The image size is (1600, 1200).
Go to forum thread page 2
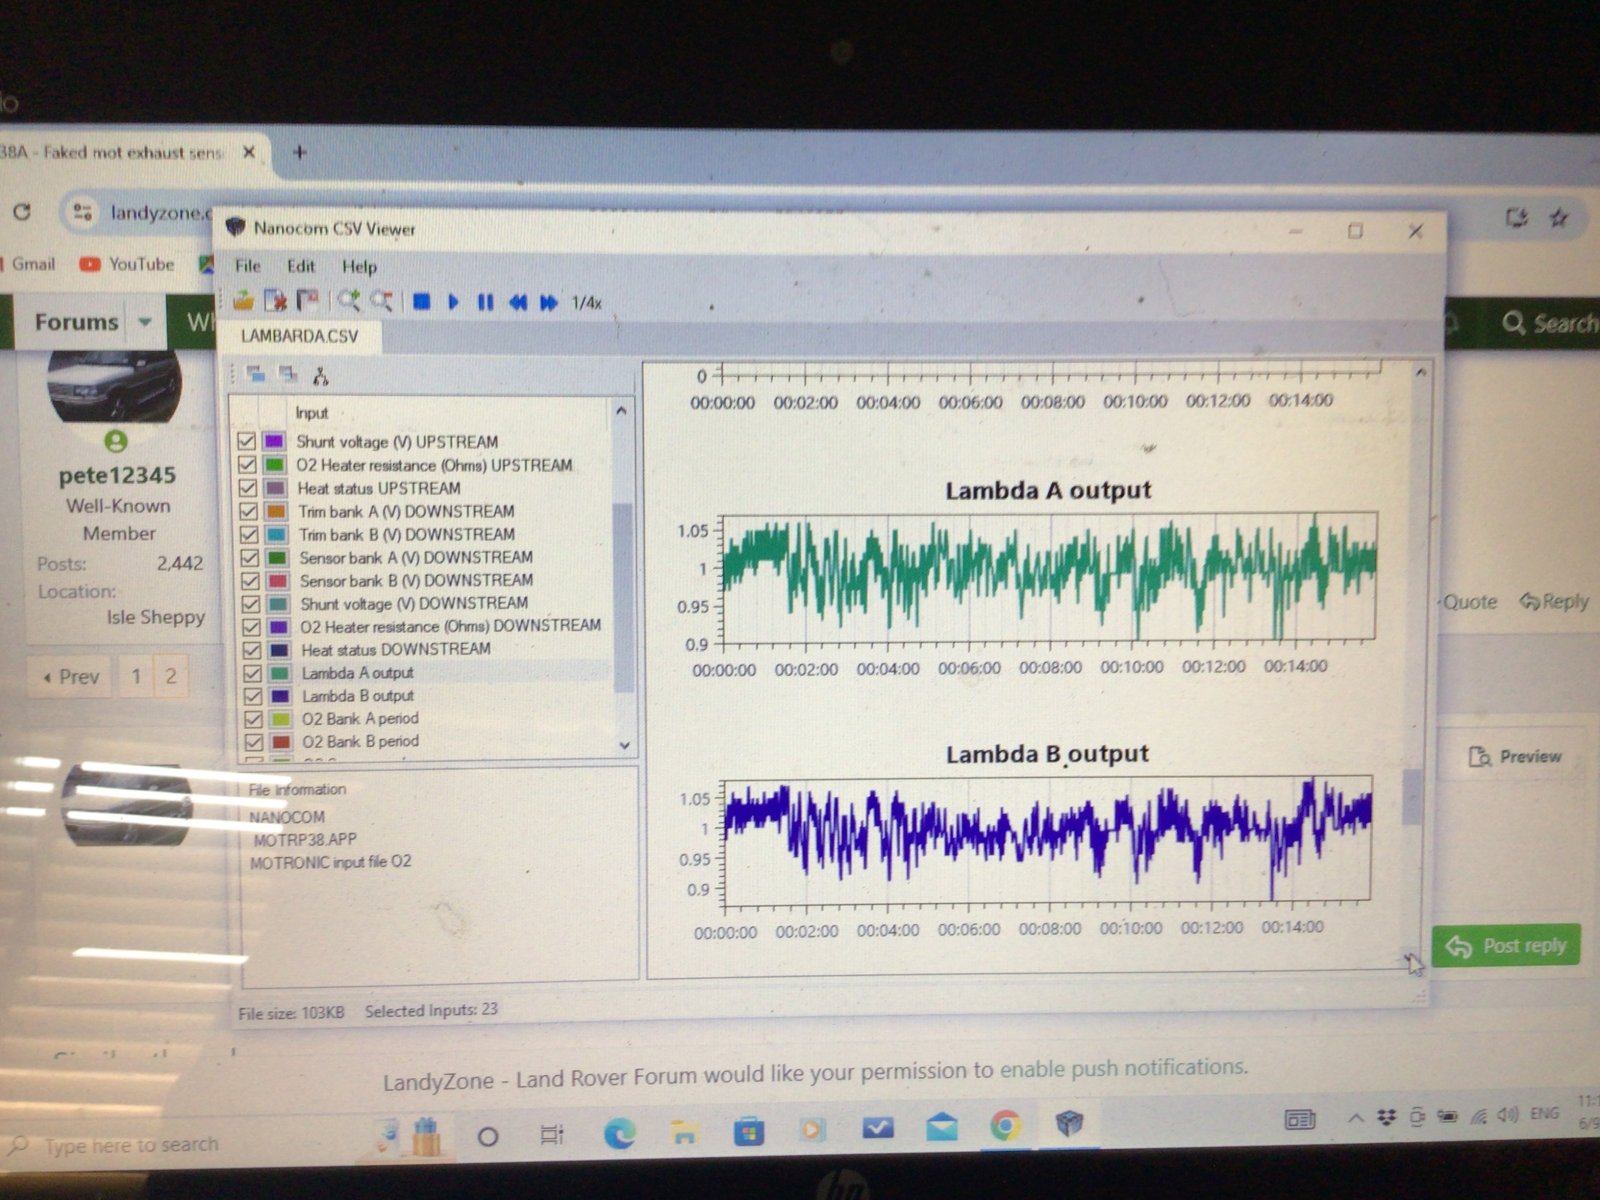[x=170, y=677]
